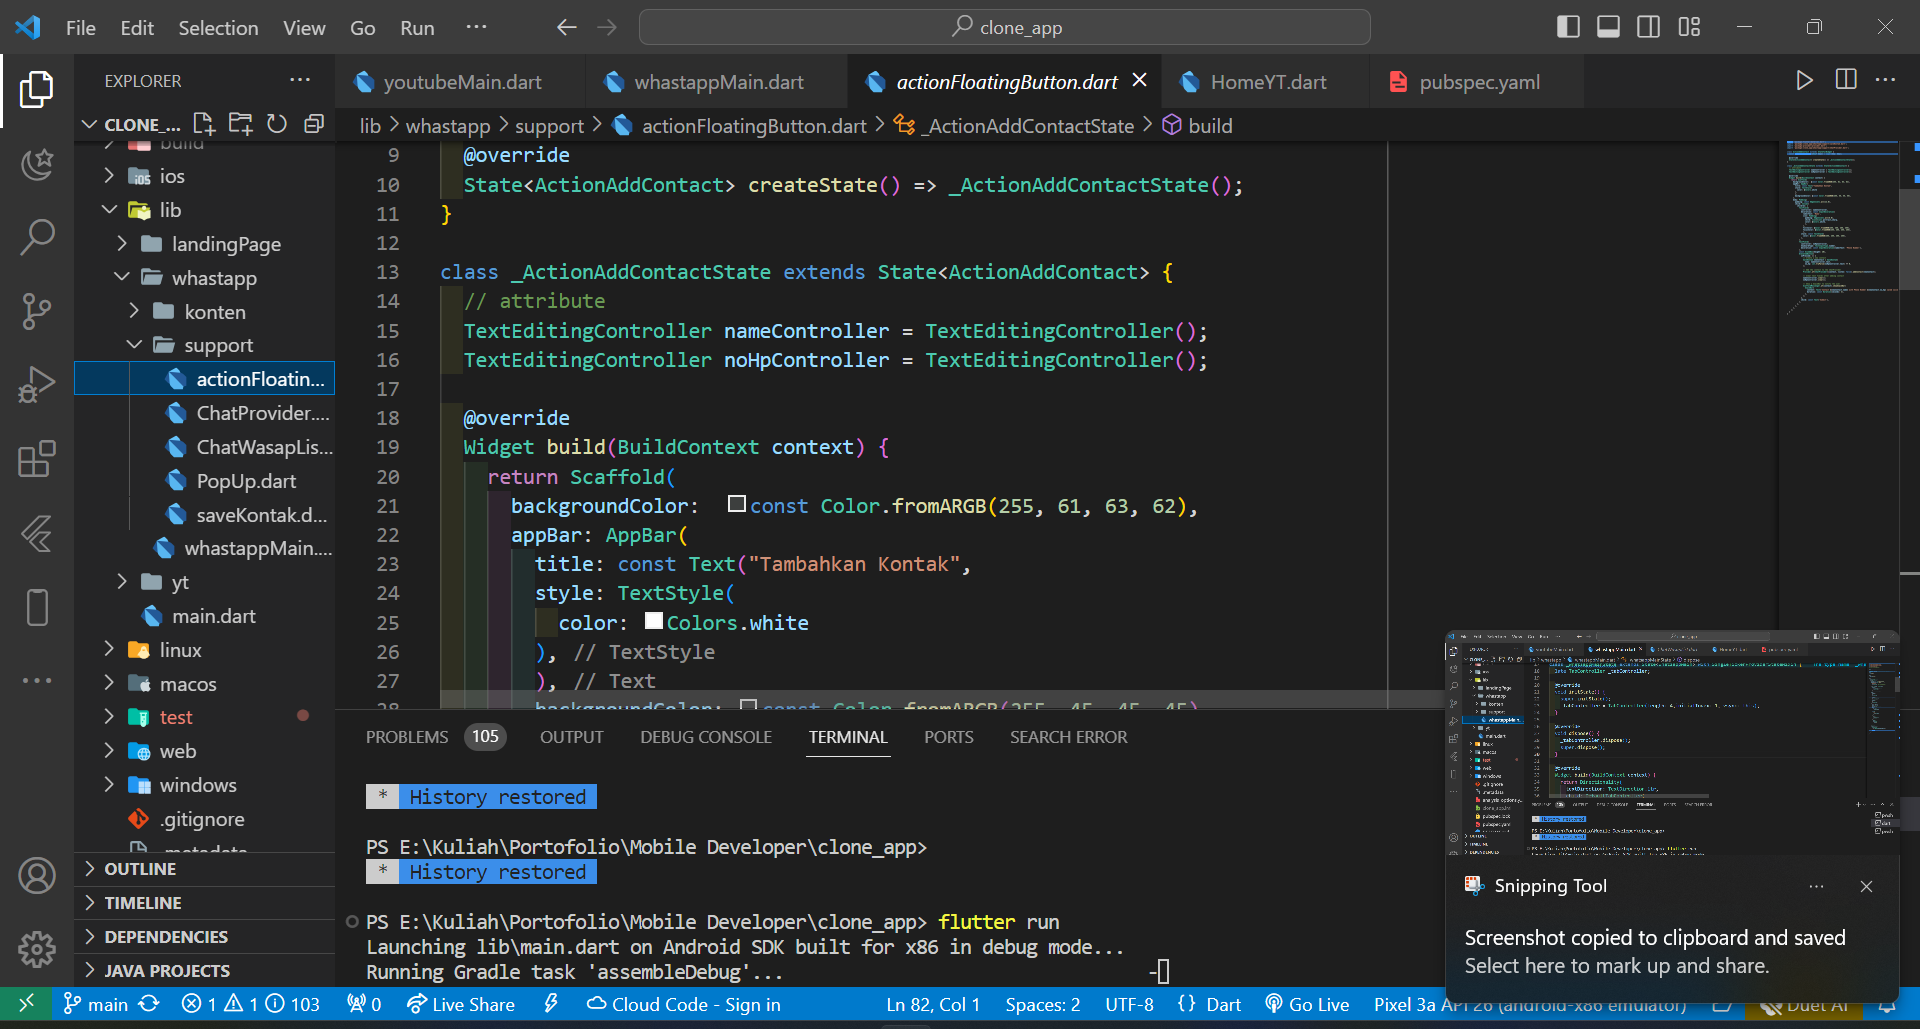Refresh the Explorer file tree
The image size is (1920, 1029).
tap(277, 124)
